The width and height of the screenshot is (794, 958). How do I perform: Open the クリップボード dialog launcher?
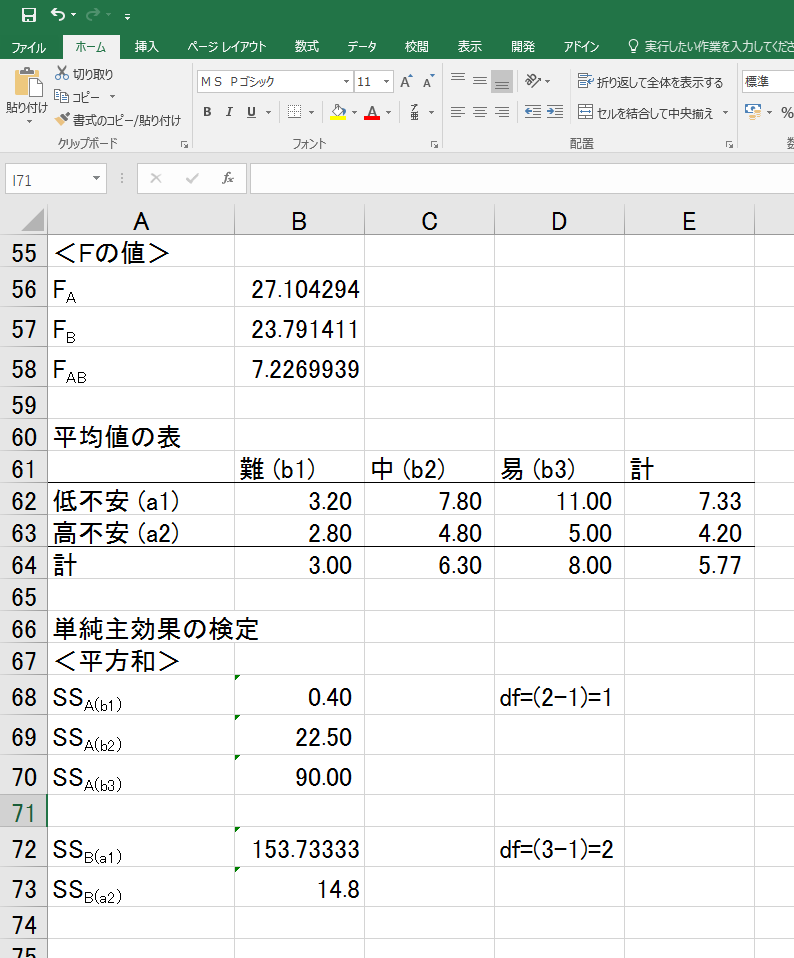pyautogui.click(x=184, y=145)
